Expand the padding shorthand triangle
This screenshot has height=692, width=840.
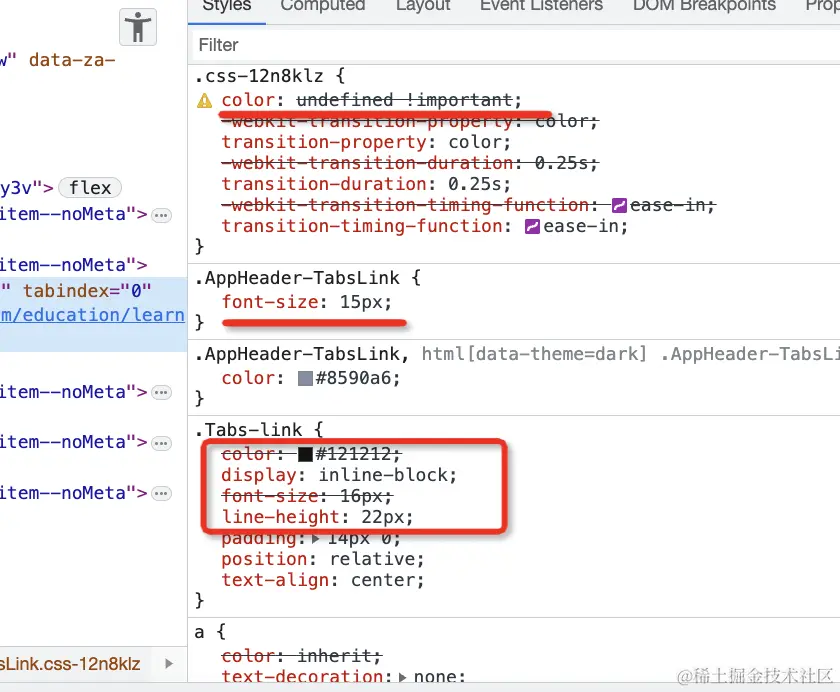[x=316, y=538]
